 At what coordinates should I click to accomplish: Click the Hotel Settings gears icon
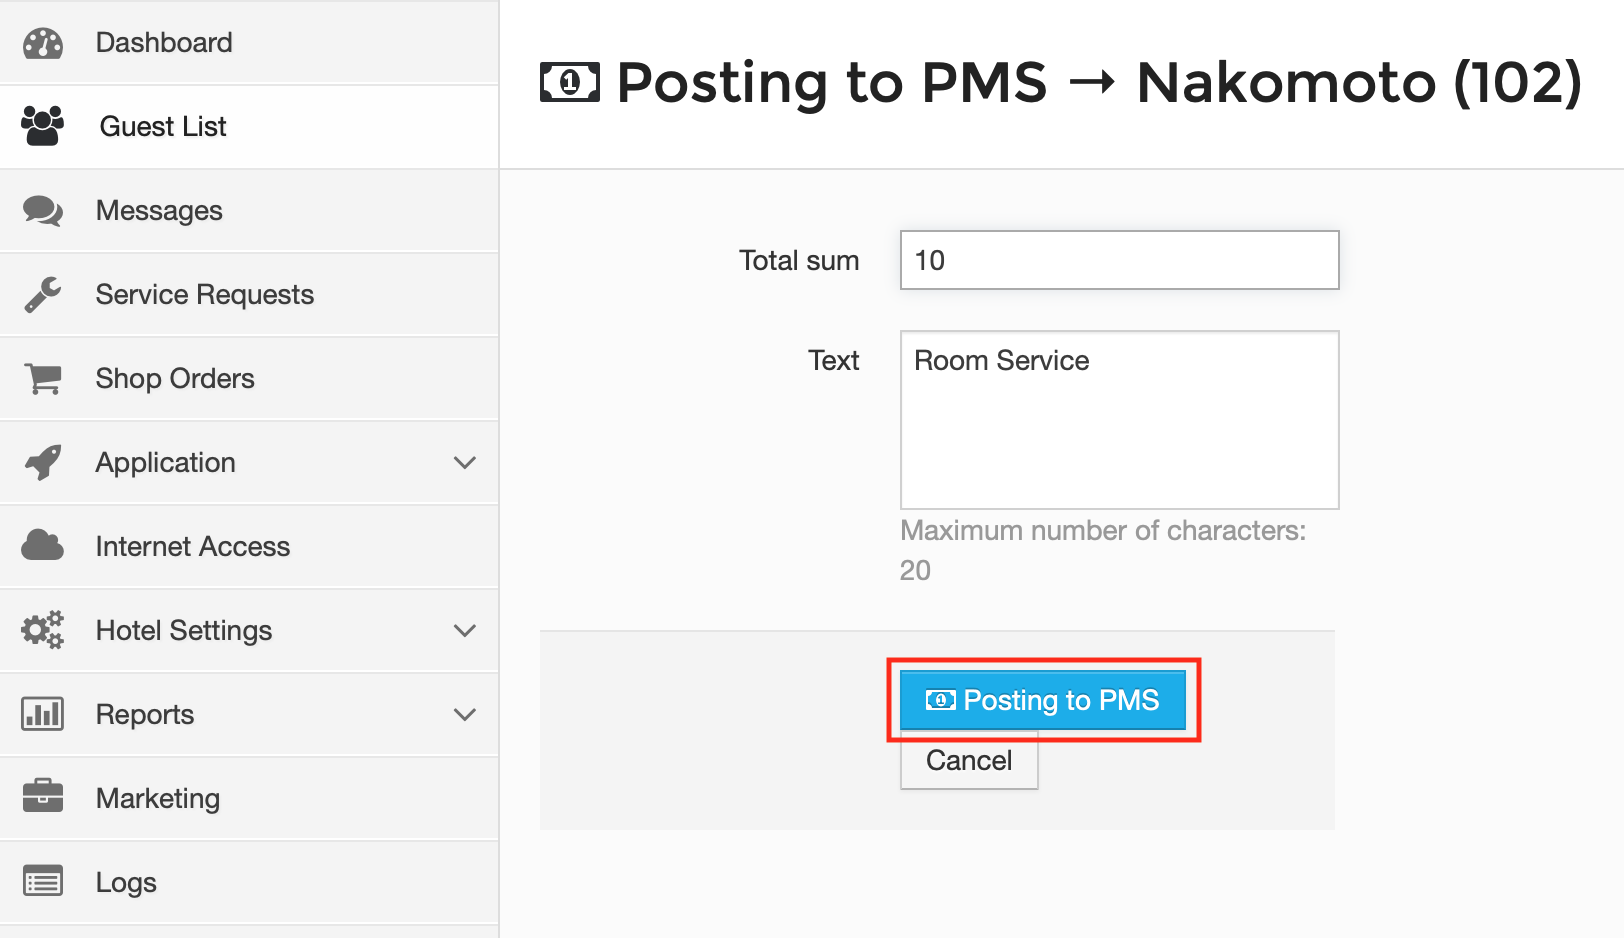click(x=42, y=630)
